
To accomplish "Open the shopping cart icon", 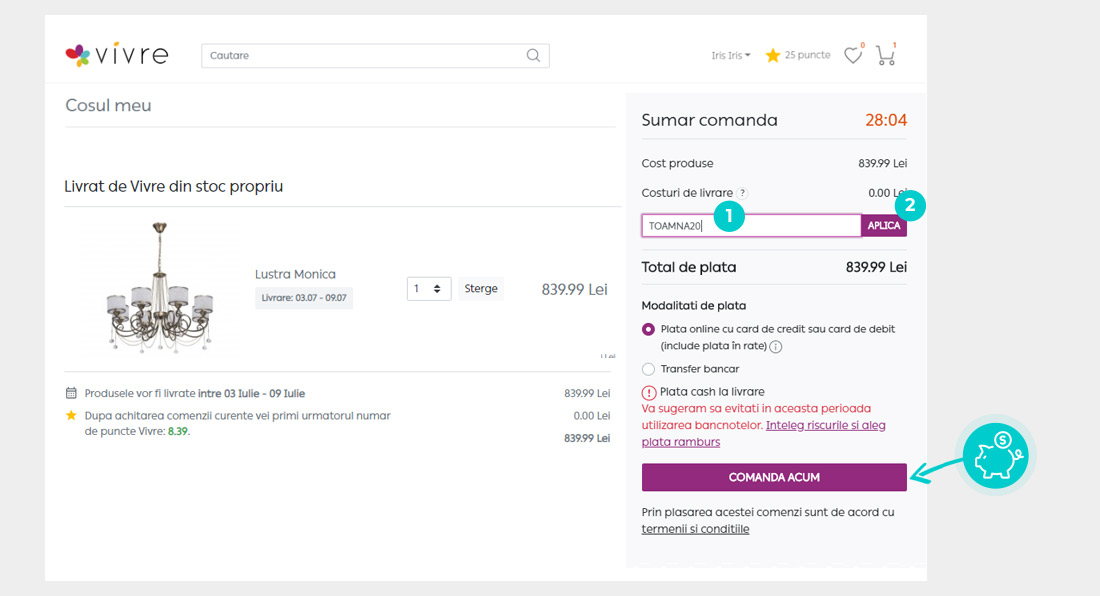I will tap(885, 56).
